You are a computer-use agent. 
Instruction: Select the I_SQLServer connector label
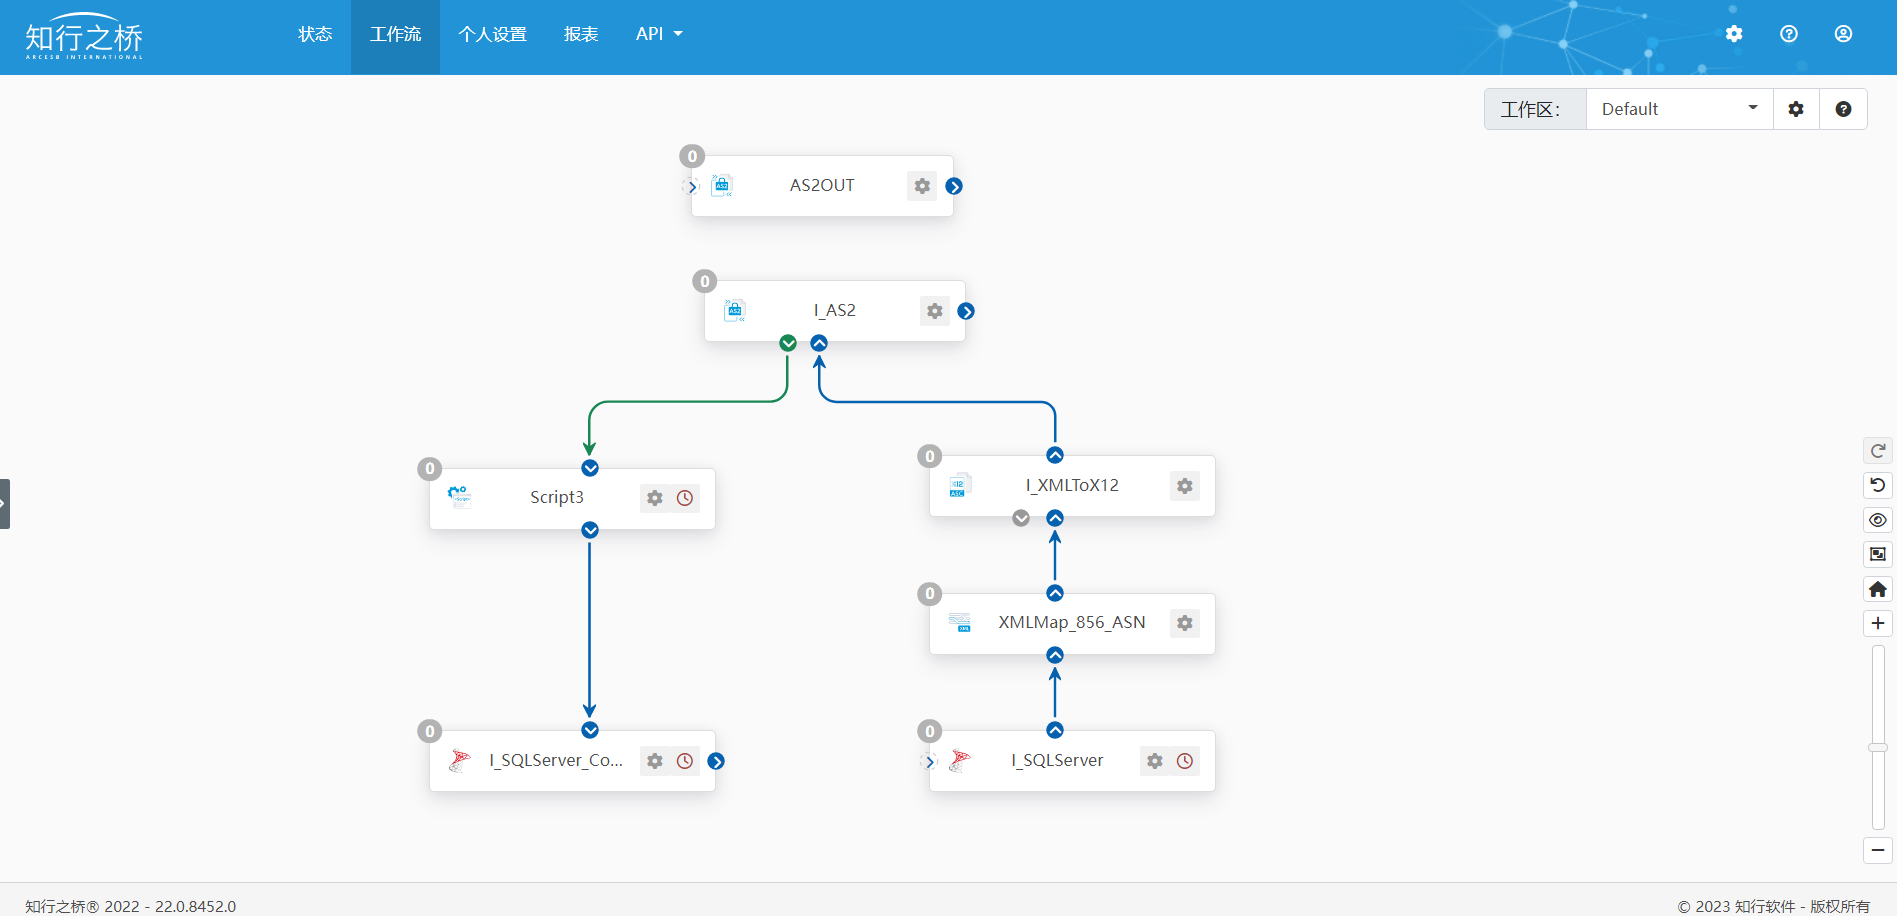(1057, 760)
